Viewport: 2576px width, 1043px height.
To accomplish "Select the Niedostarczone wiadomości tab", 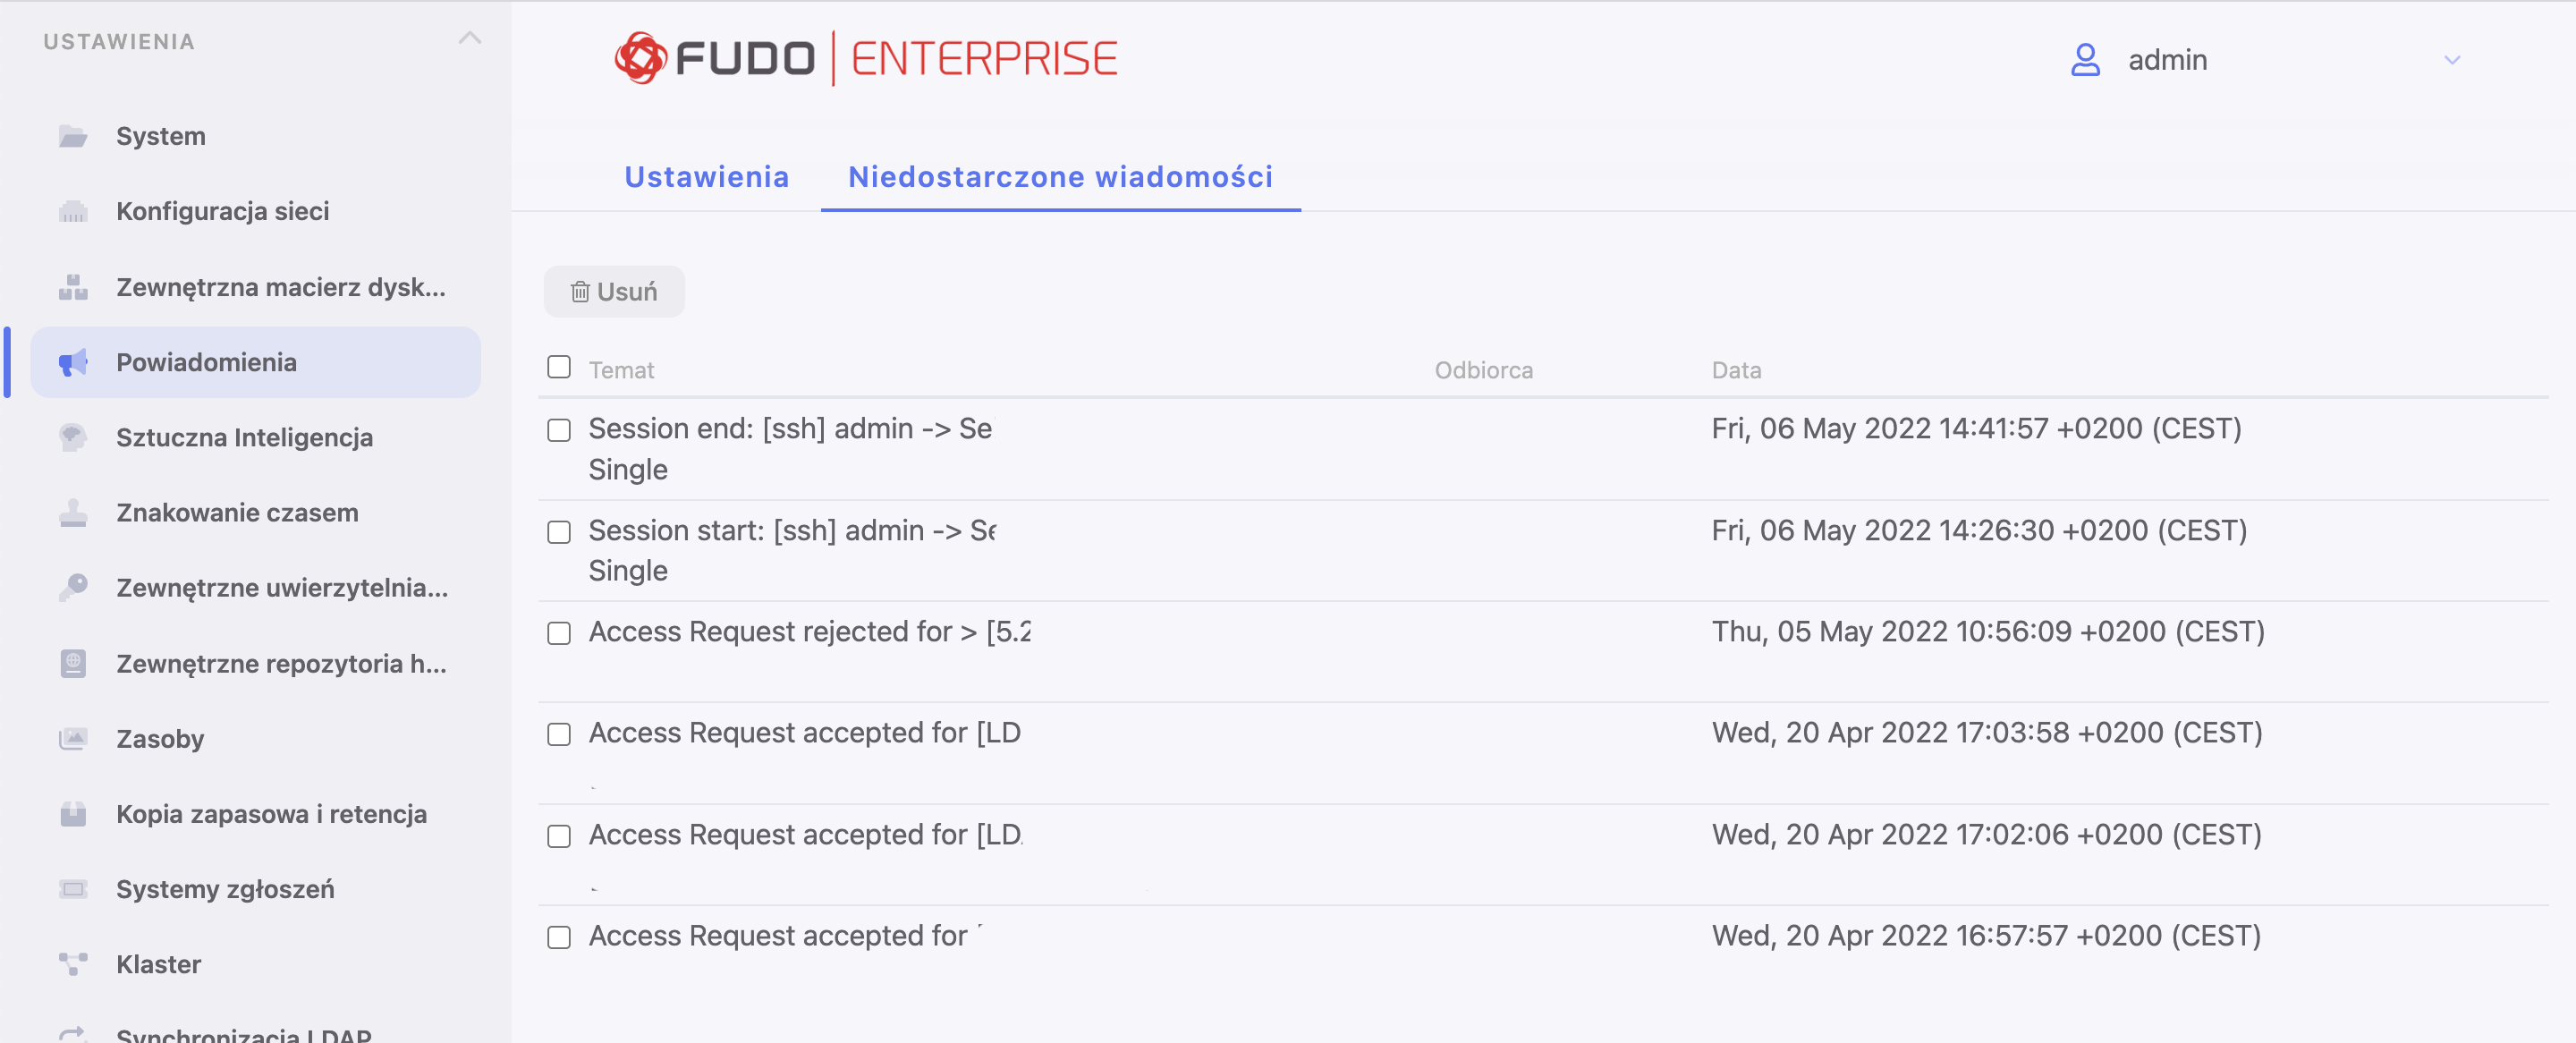I will (1060, 176).
